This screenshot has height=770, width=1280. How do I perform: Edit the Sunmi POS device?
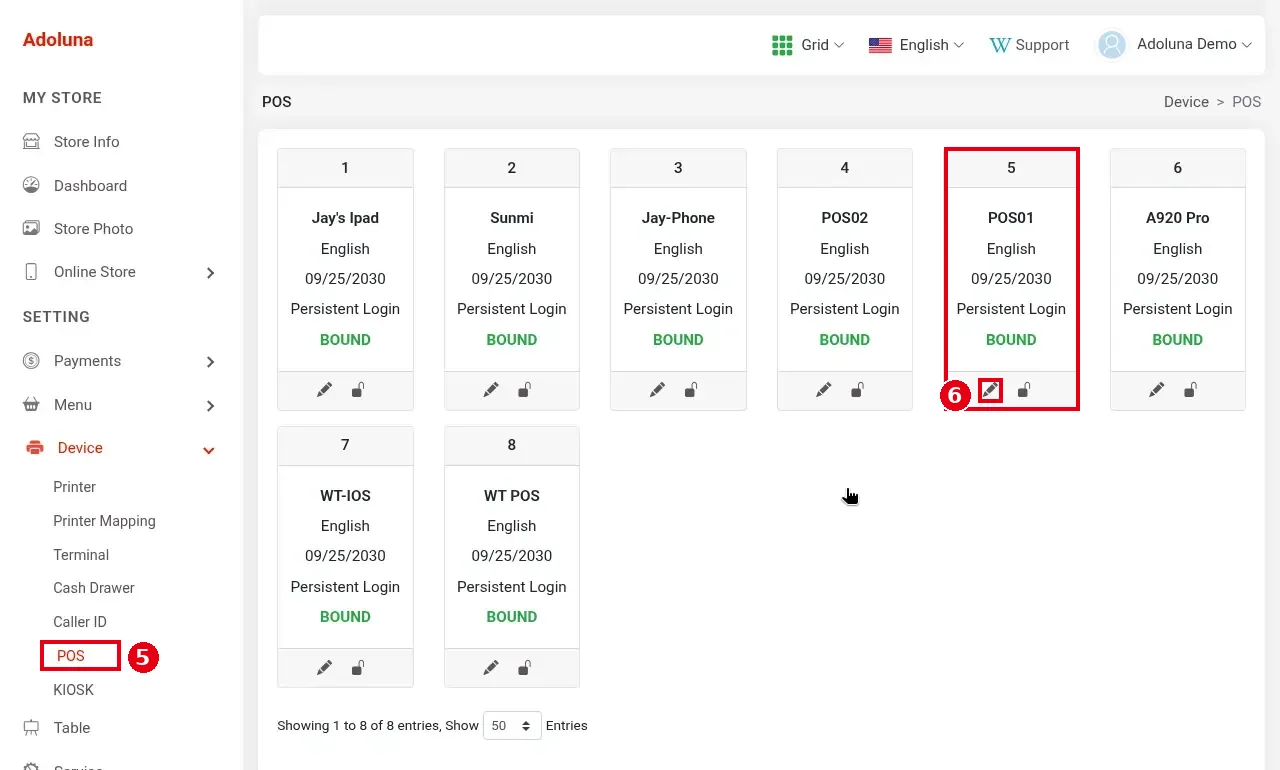pos(491,390)
